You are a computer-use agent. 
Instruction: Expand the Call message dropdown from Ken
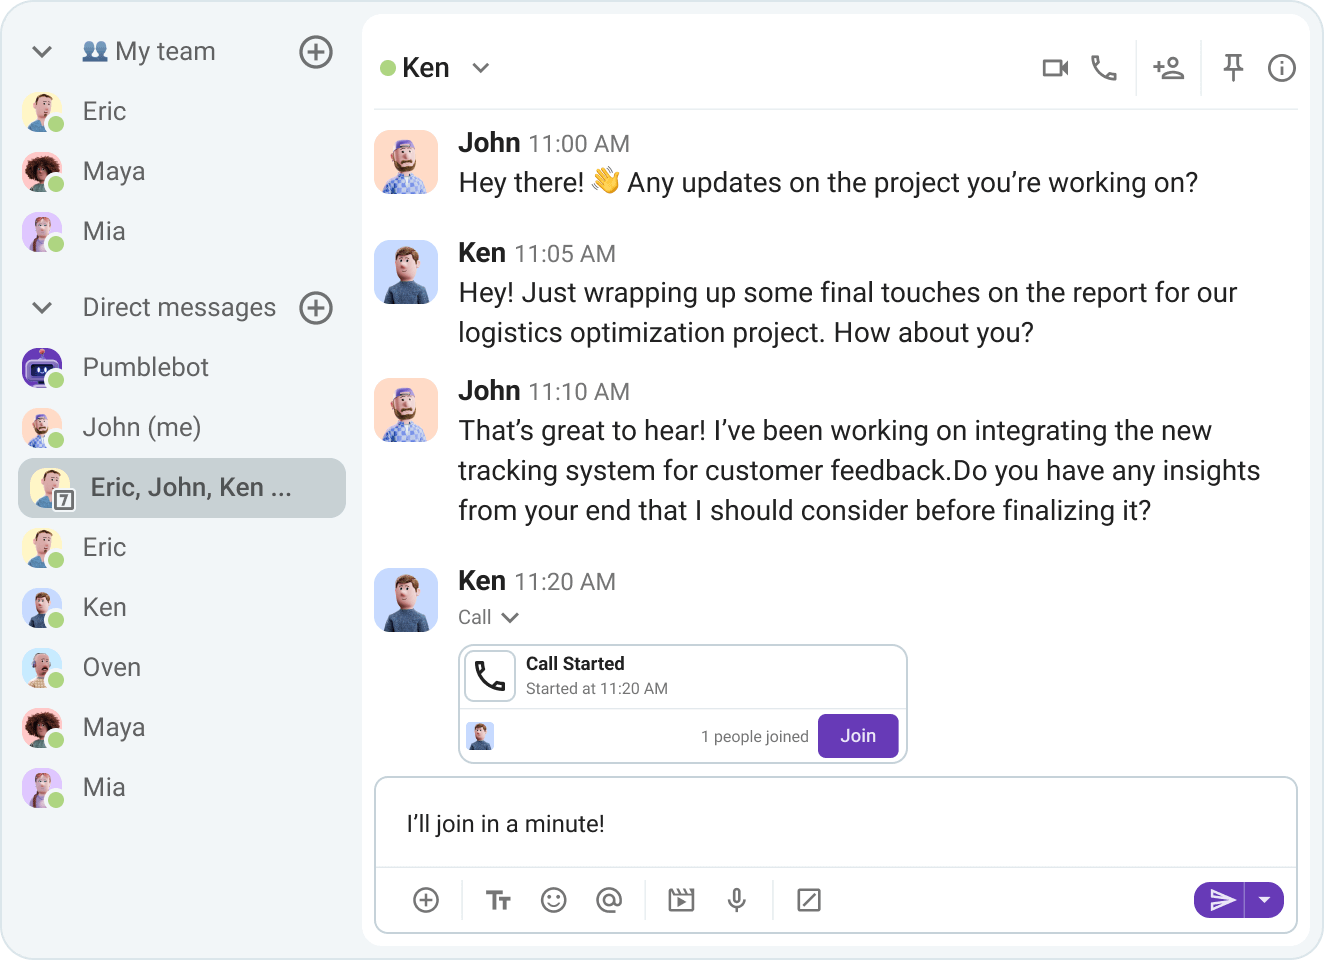tap(510, 617)
